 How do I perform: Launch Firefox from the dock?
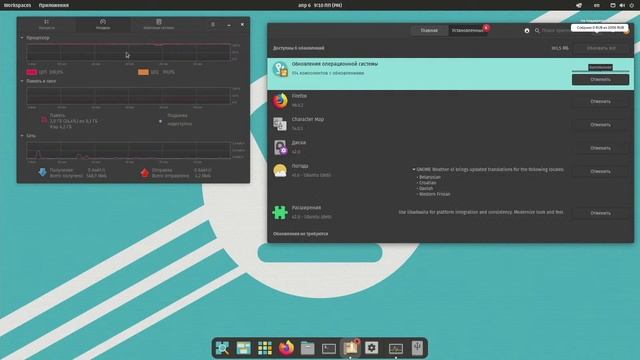pos(286,348)
